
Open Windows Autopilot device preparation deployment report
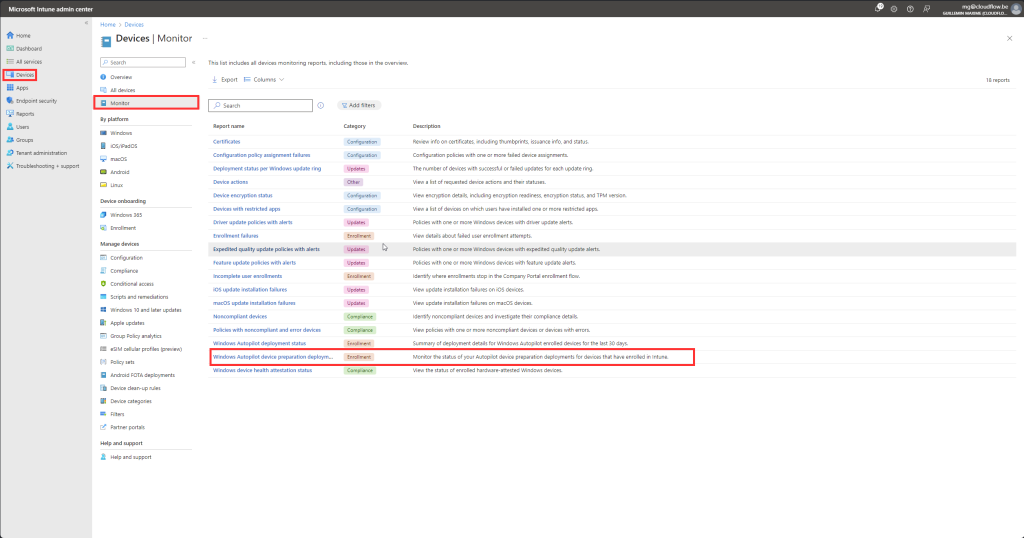pyautogui.click(x=273, y=357)
